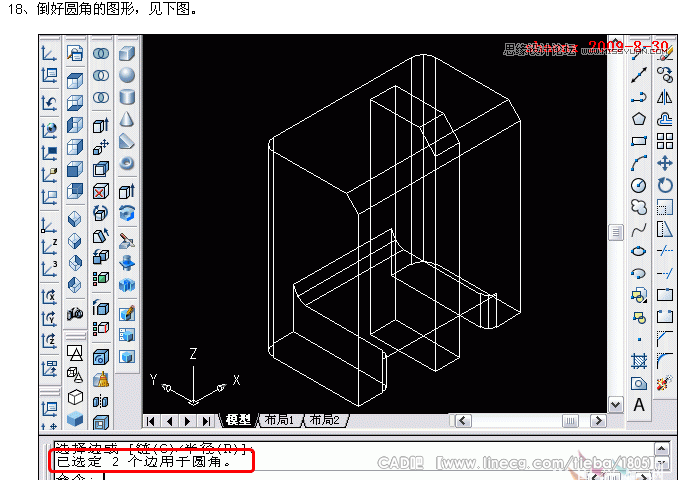Choose the Move Faces tool

tap(101, 147)
